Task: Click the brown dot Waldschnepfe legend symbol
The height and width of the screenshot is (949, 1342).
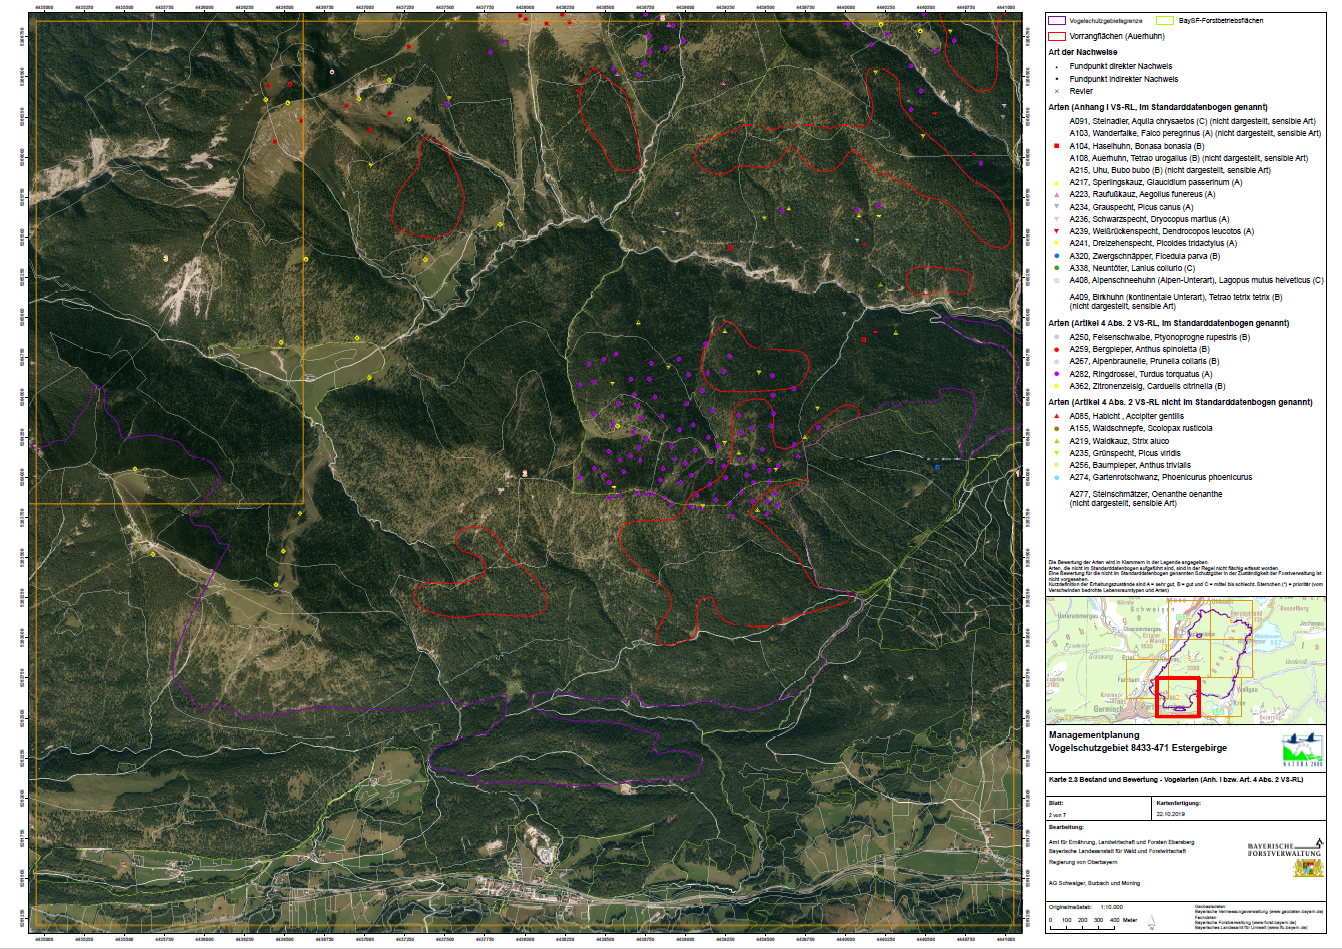Action: click(x=1057, y=428)
